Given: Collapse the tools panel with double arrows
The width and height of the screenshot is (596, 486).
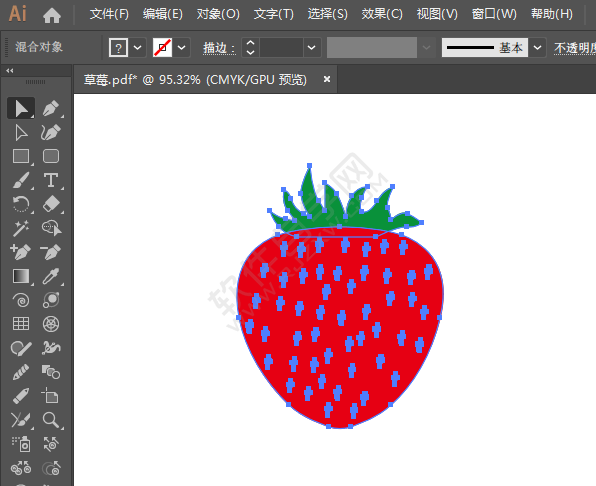Looking at the screenshot, I should click(x=10, y=71).
